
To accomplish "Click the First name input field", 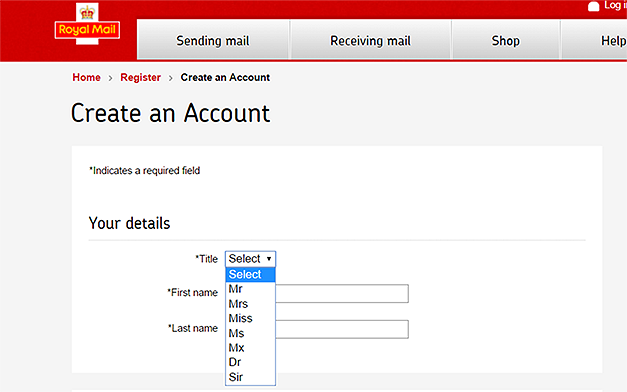I will (x=342, y=293).
